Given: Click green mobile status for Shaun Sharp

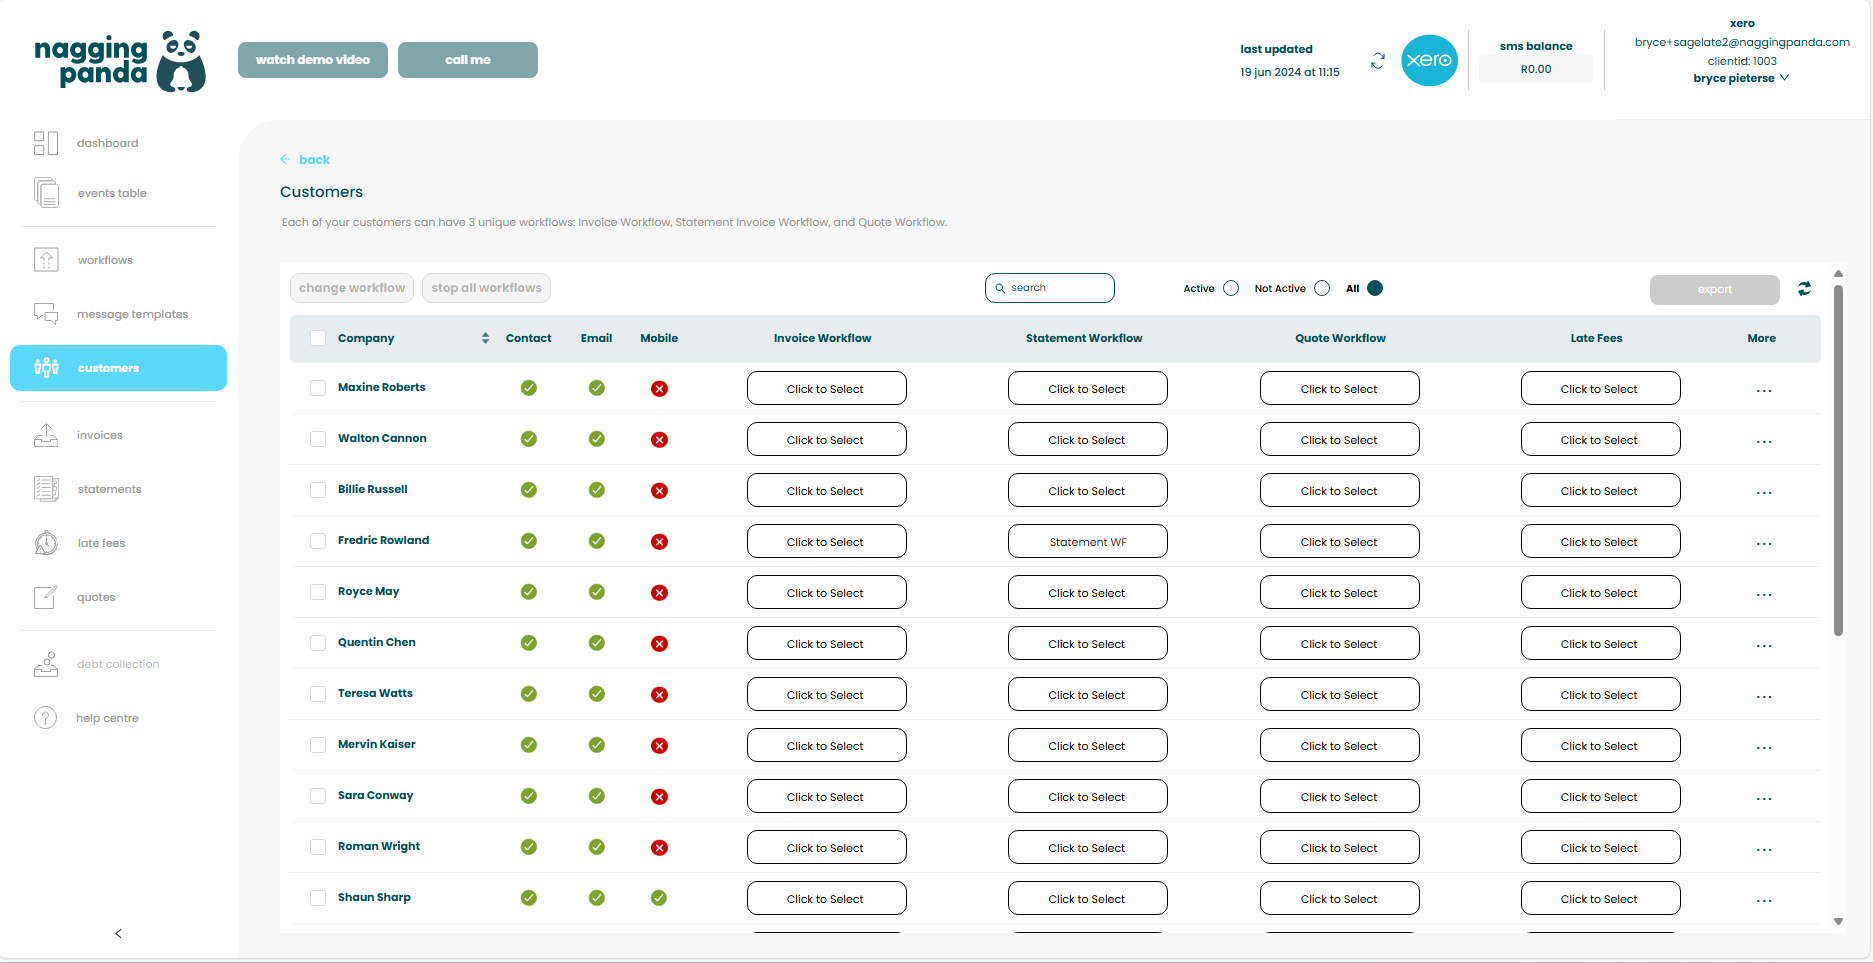Looking at the screenshot, I should click(x=659, y=898).
